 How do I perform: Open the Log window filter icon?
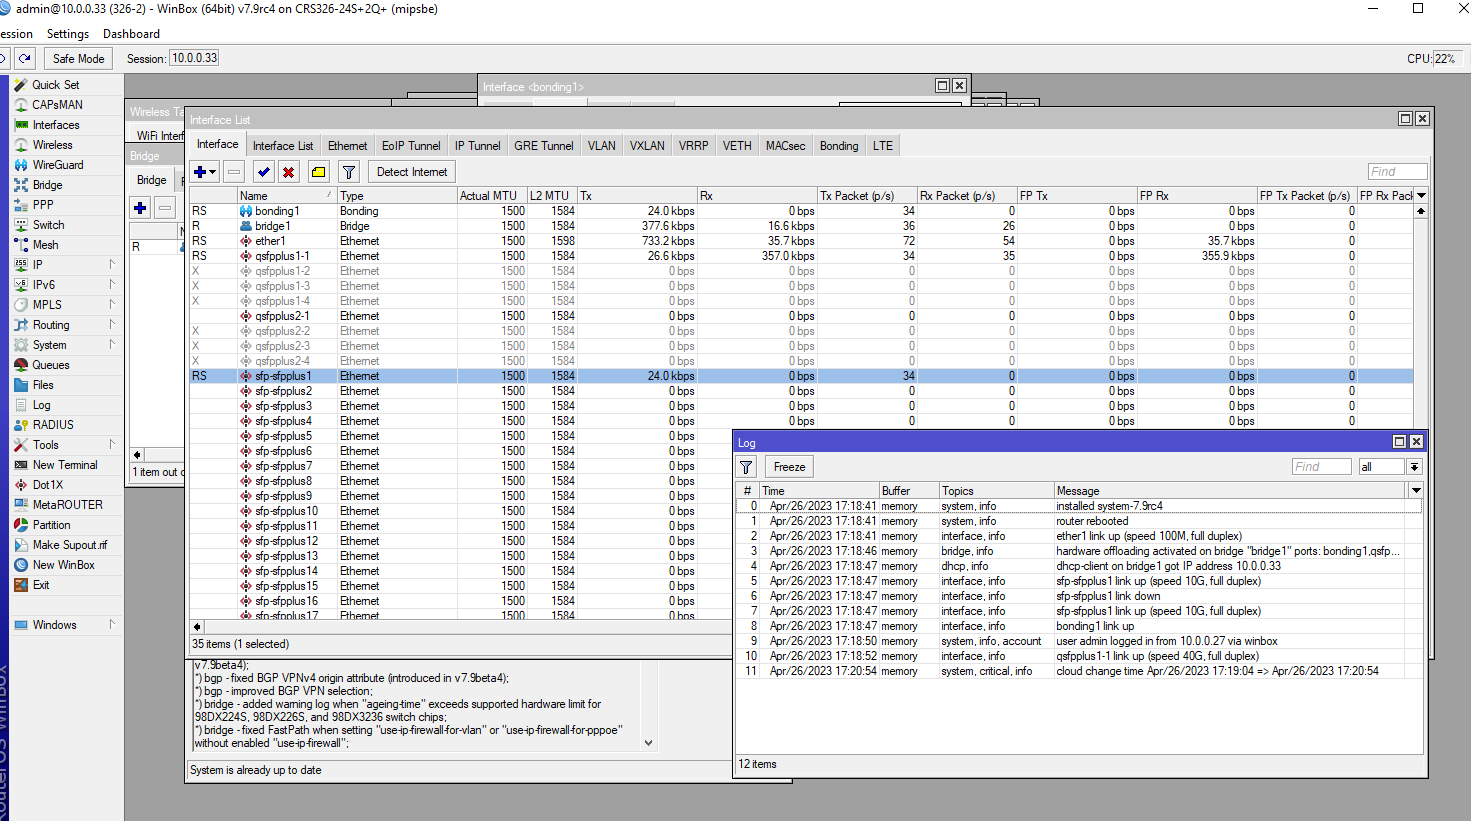pyautogui.click(x=746, y=467)
